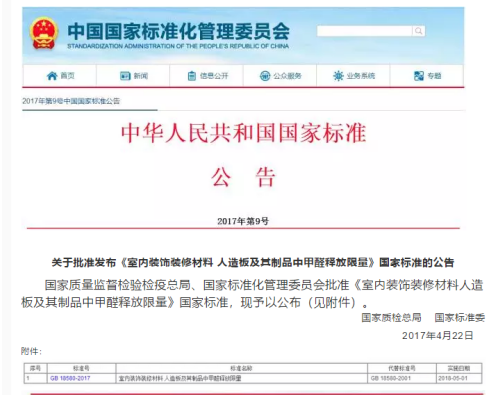Click the search magnifier icon
This screenshot has width=489, height=395.
tap(418, 31)
